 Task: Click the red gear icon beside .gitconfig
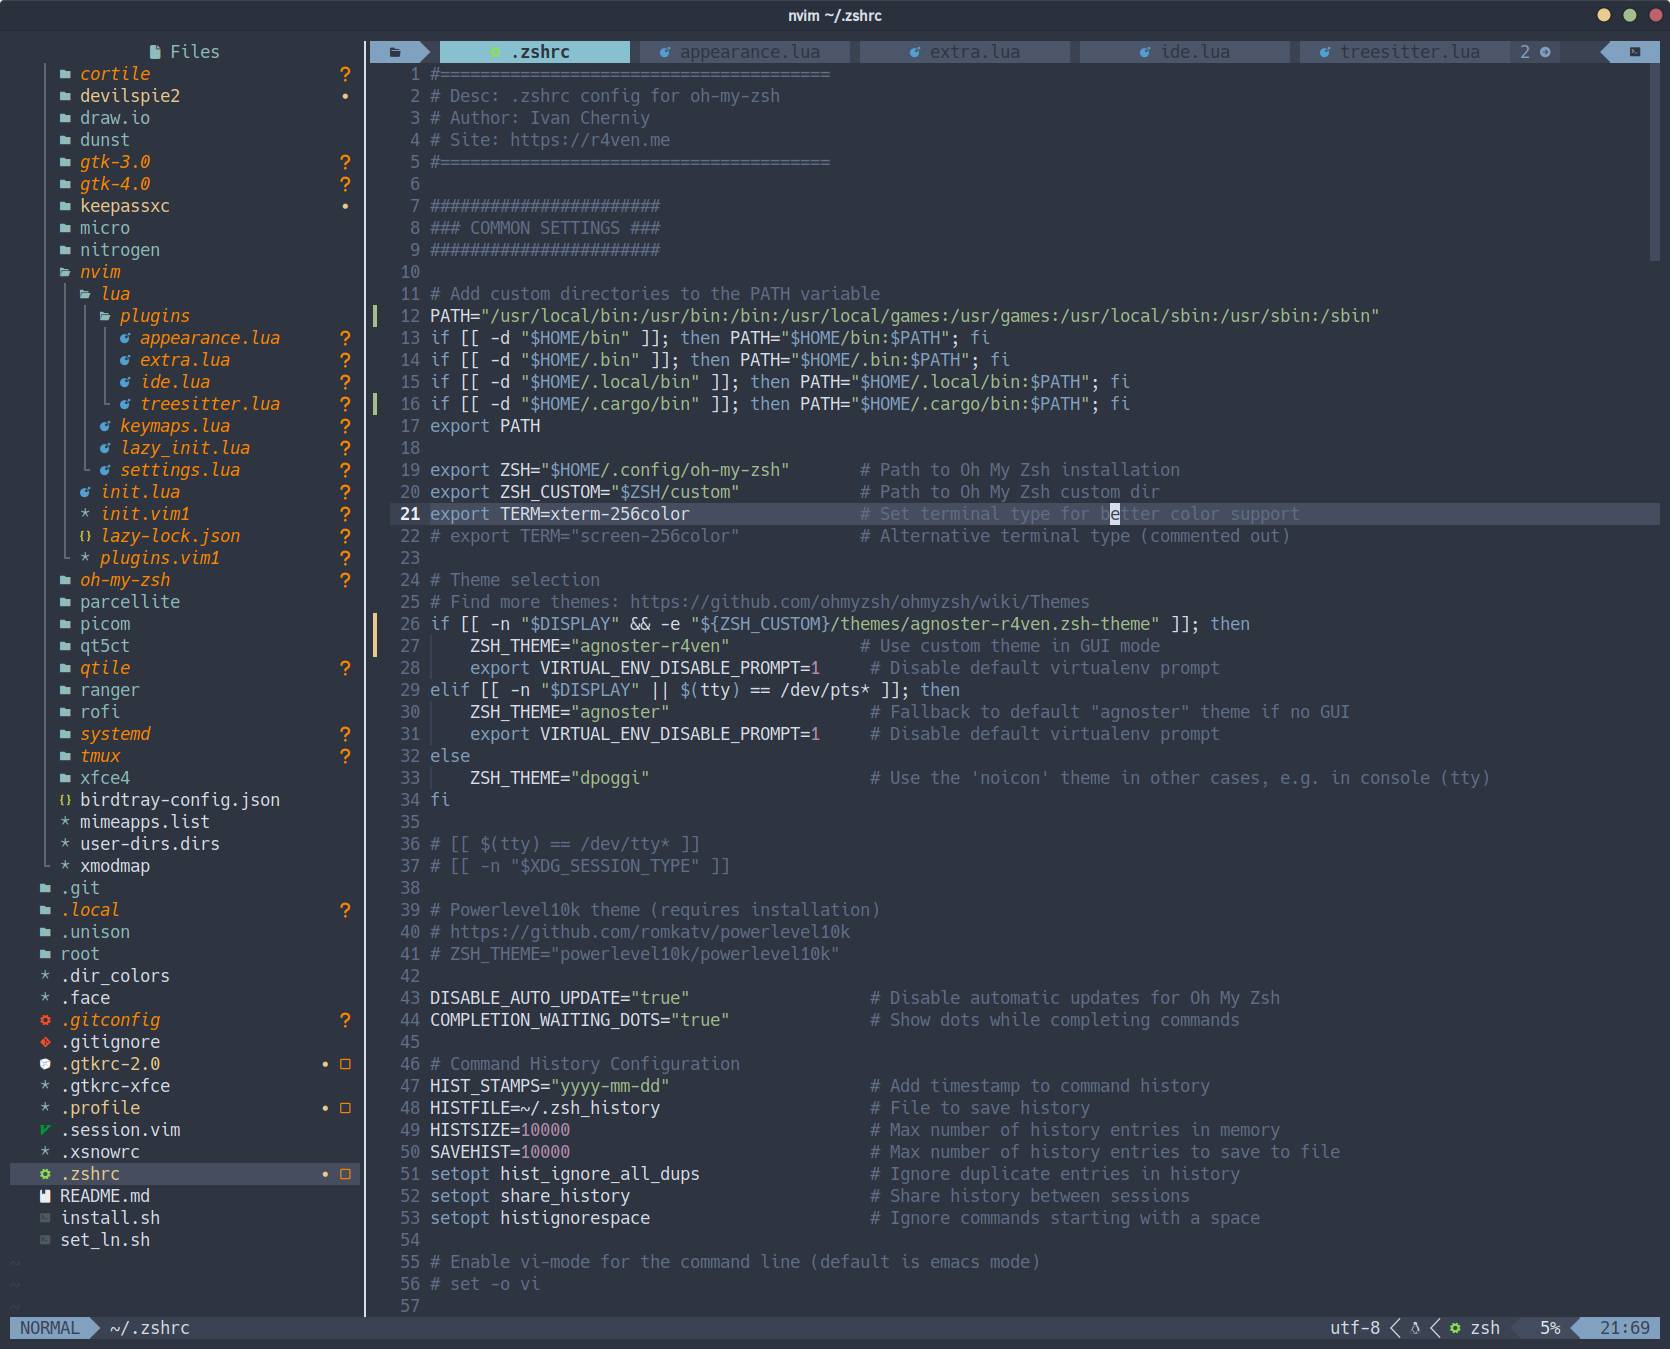45,1020
